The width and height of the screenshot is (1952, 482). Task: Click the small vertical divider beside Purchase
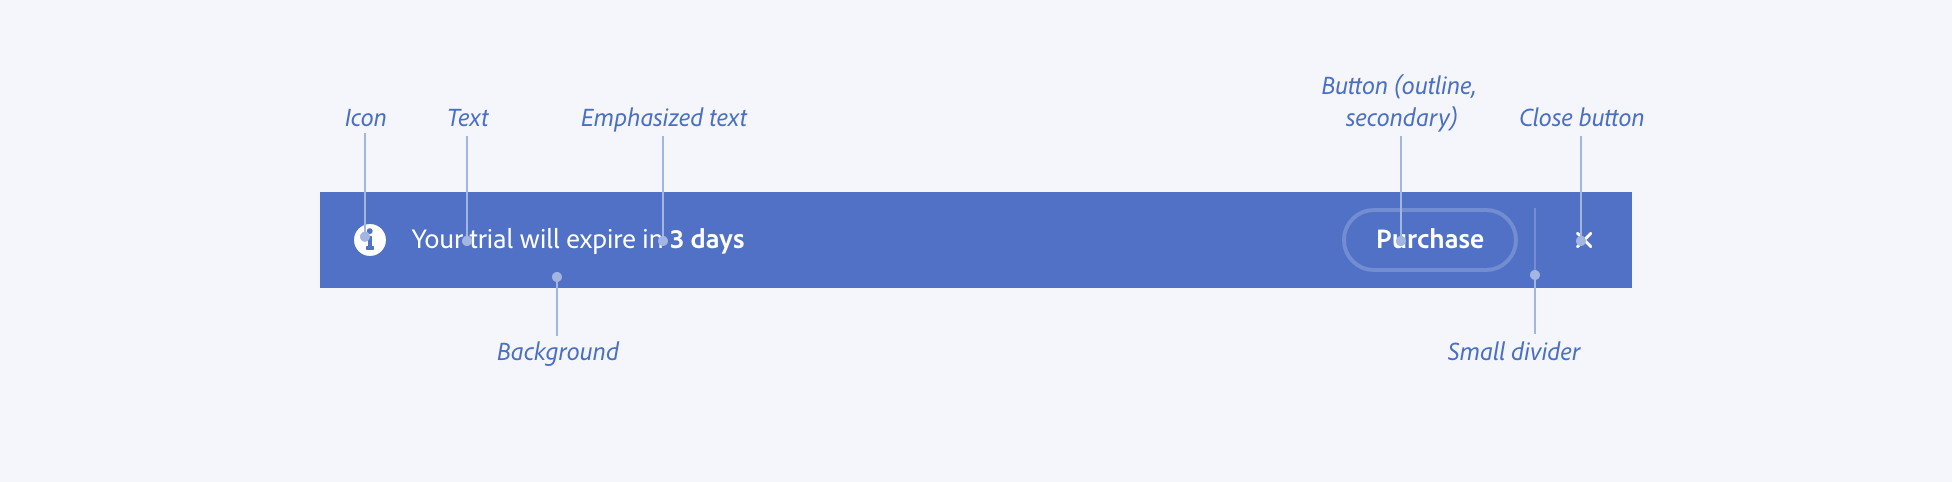point(1535,240)
